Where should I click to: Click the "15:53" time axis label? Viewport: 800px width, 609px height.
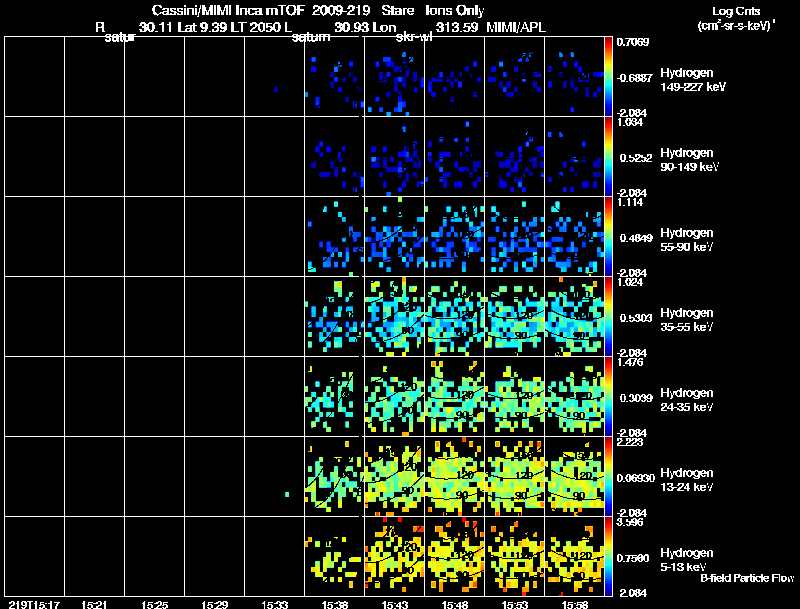[x=515, y=604]
